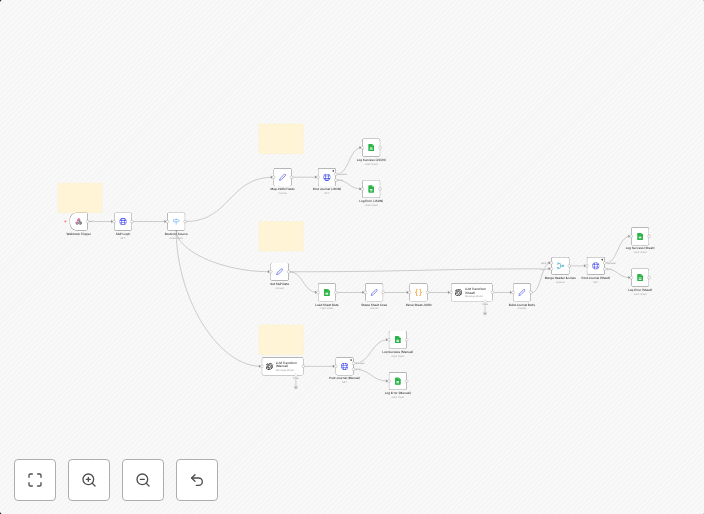704x514 pixels.
Task: Click the red plus beside Webhook Trigger
Action: tap(65, 221)
